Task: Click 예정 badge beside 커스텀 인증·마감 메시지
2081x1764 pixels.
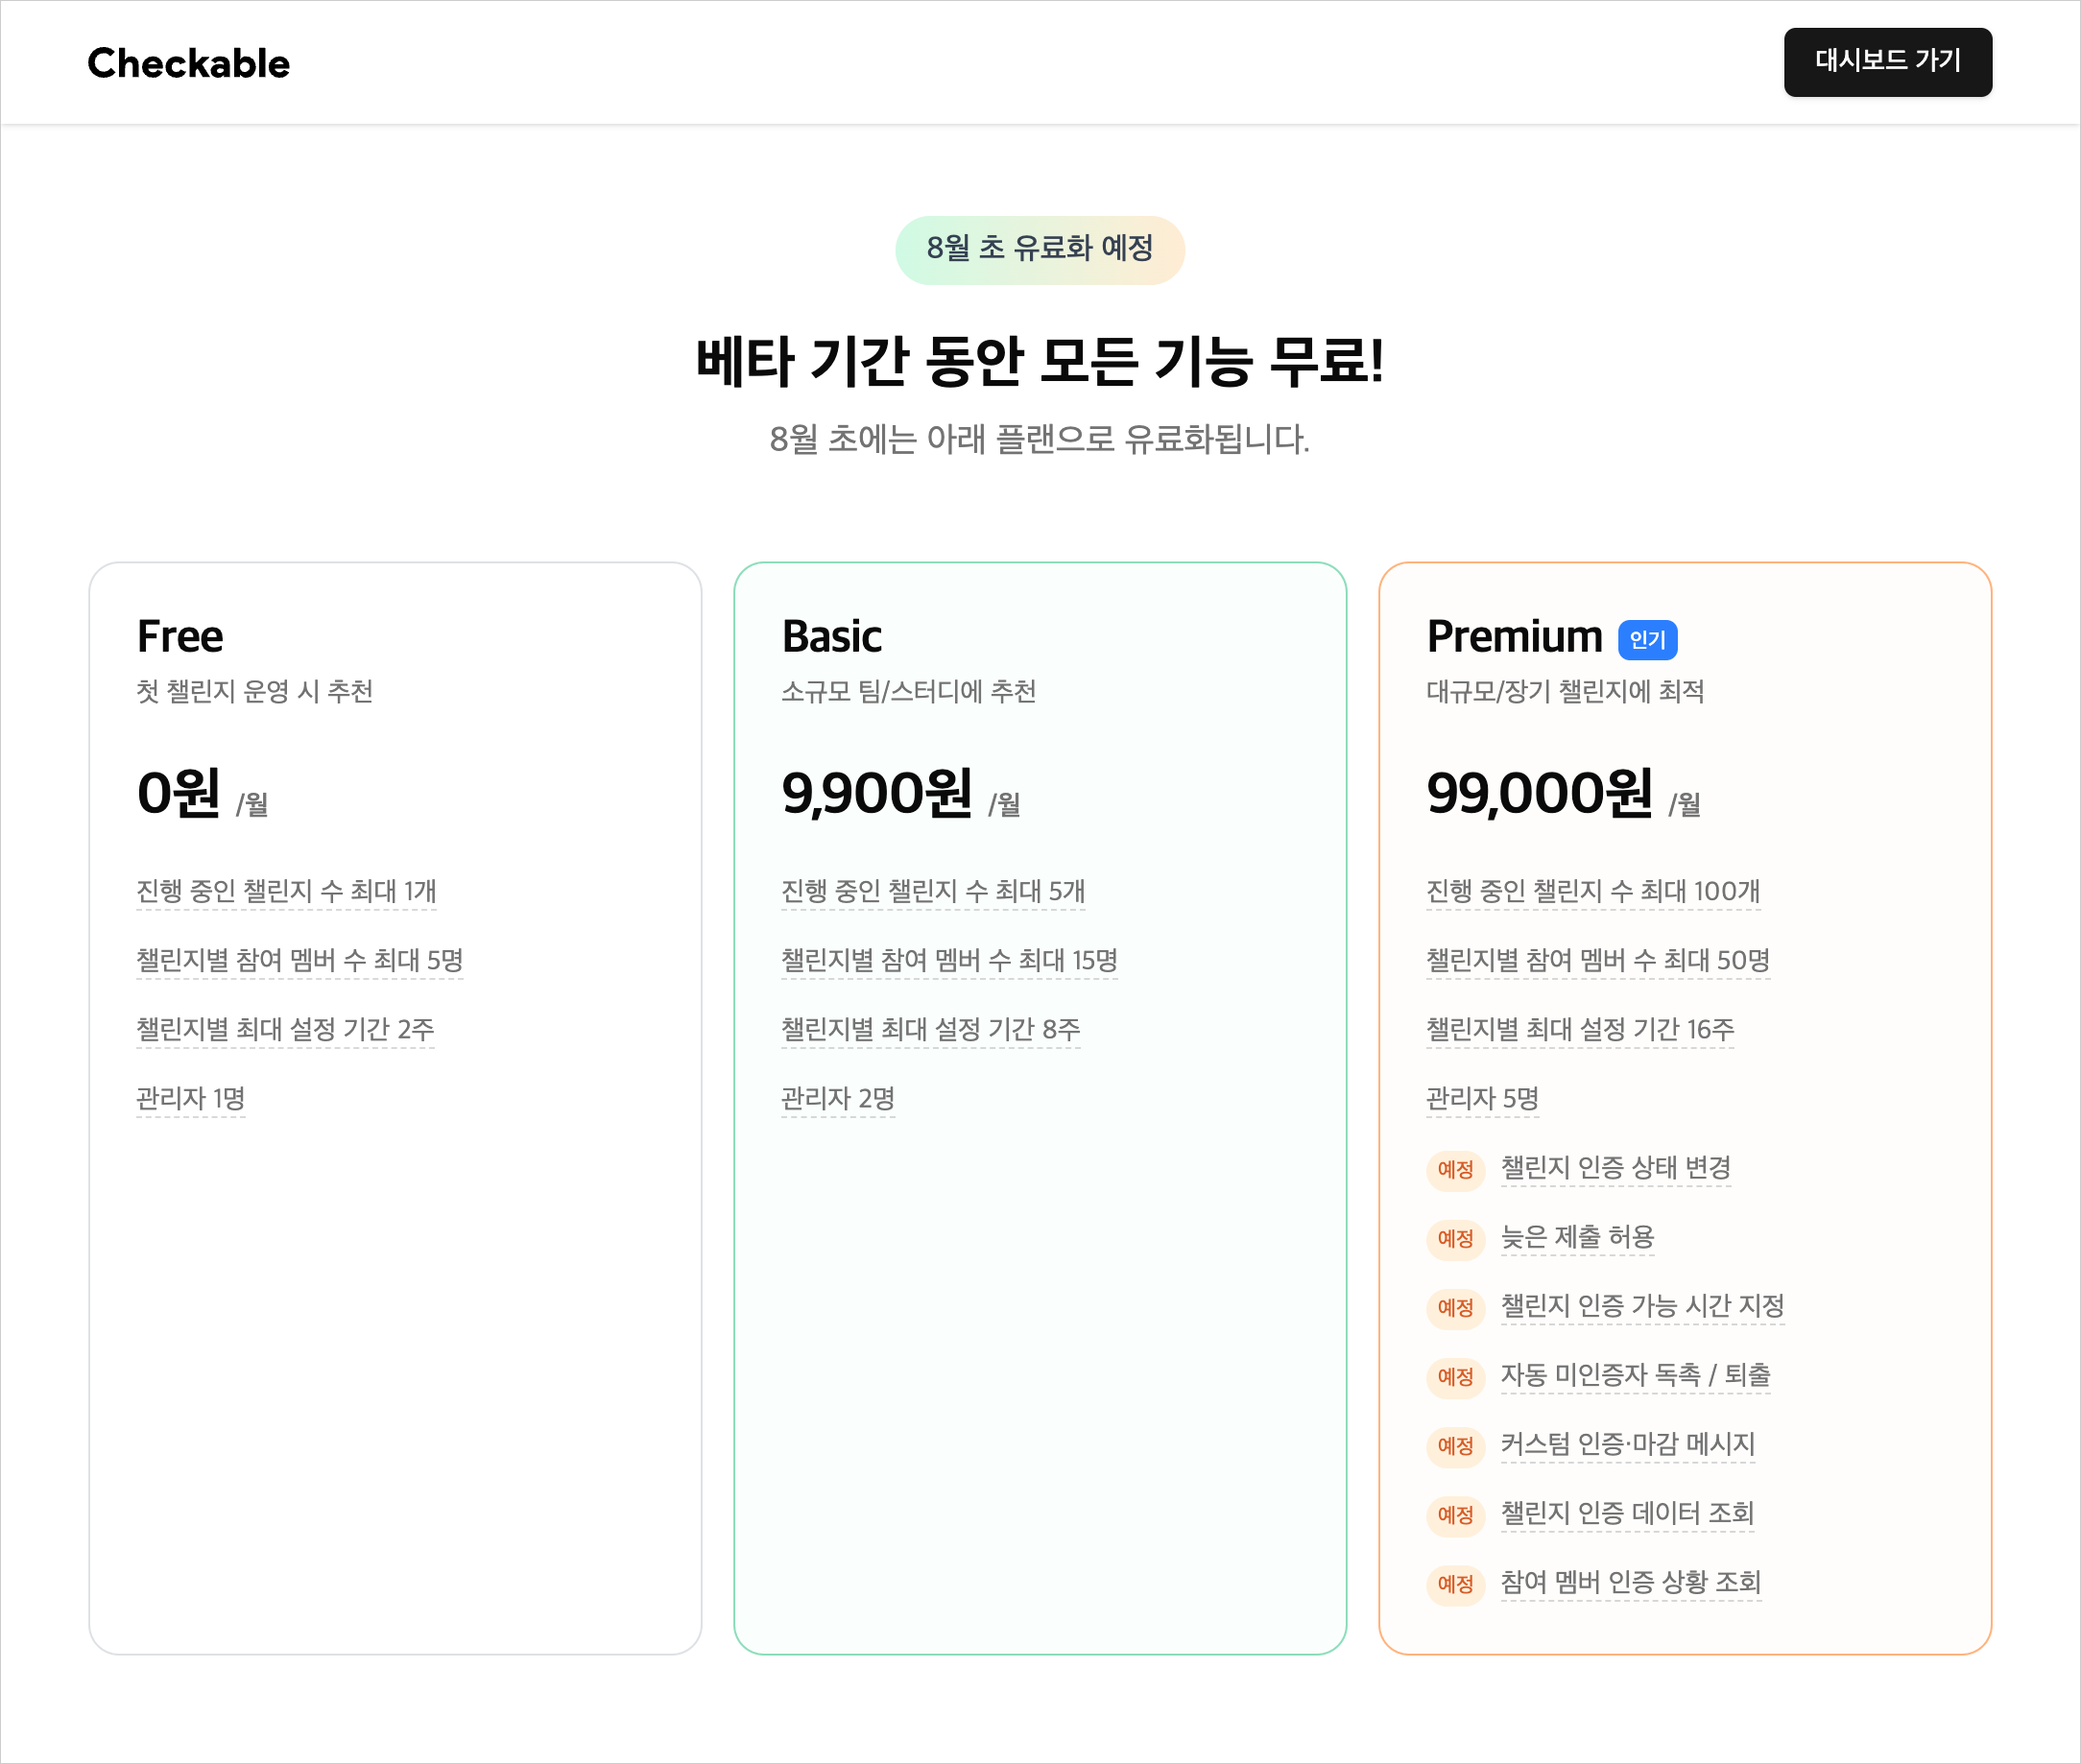Action: click(1455, 1445)
